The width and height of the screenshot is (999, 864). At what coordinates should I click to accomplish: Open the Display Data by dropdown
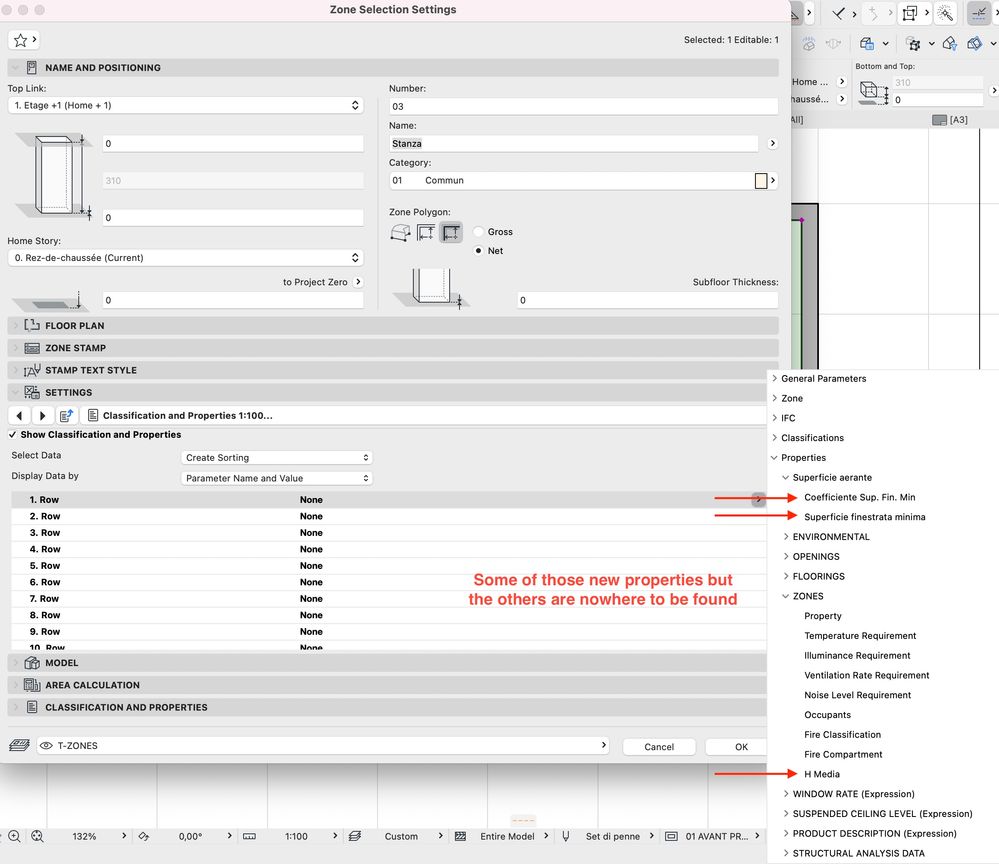pyautogui.click(x=276, y=478)
